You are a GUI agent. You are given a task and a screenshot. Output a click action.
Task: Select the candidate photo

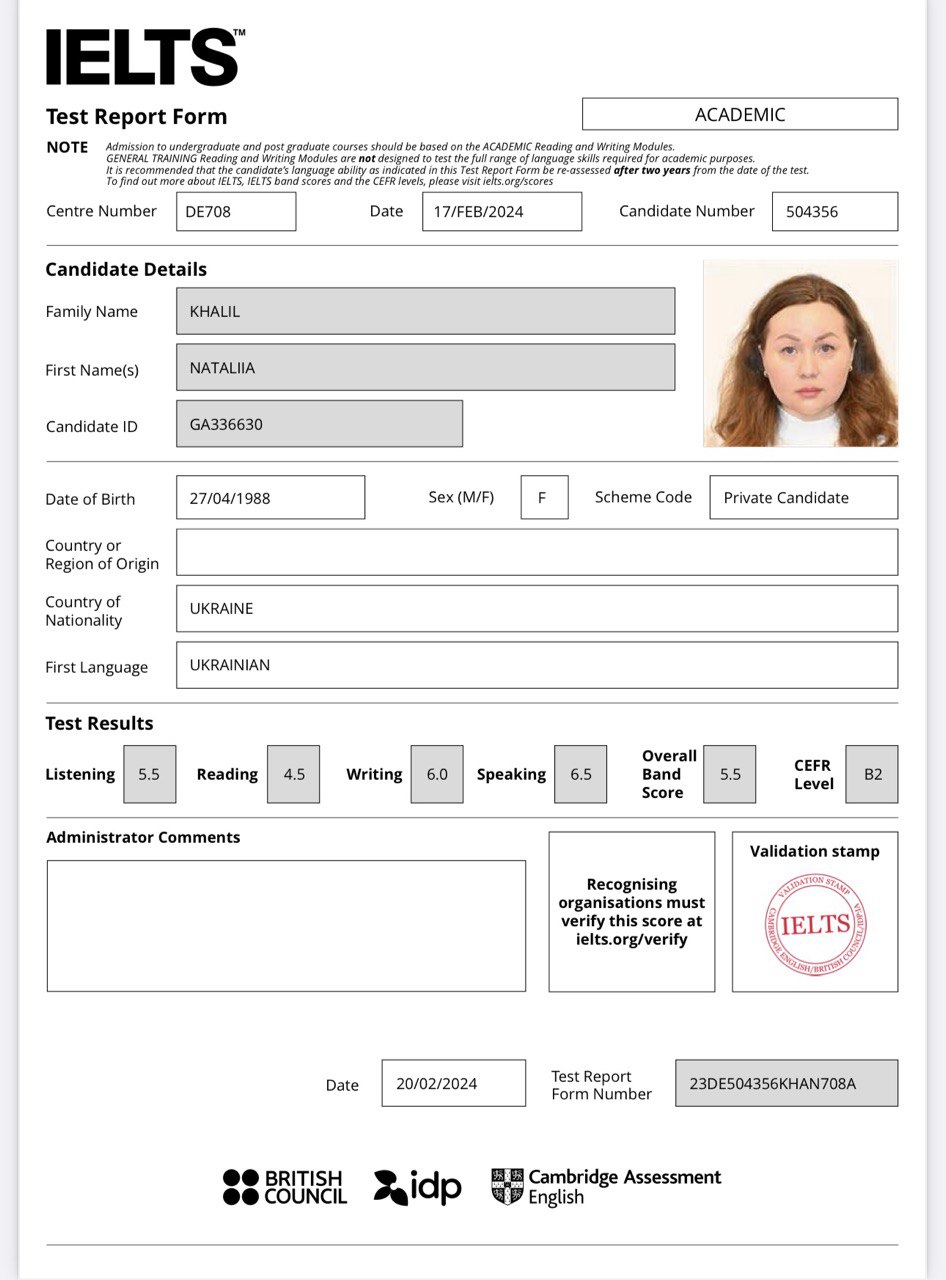click(x=801, y=353)
